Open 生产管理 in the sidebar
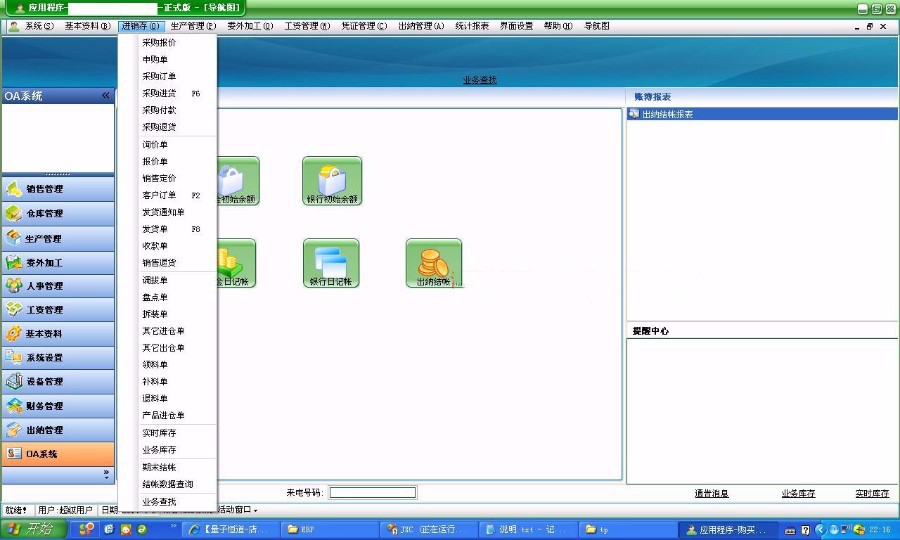This screenshot has height=540, width=900. [x=58, y=238]
